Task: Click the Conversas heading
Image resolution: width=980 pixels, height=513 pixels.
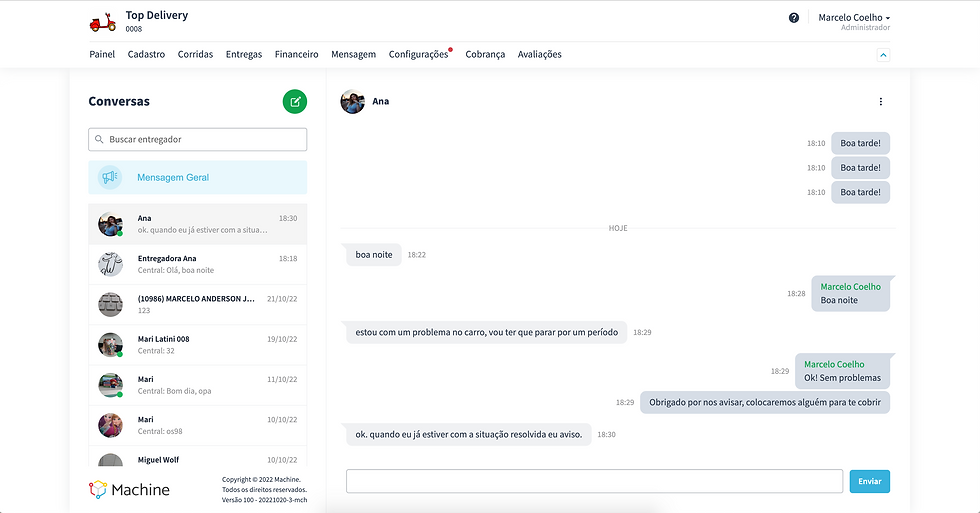Action: click(119, 101)
